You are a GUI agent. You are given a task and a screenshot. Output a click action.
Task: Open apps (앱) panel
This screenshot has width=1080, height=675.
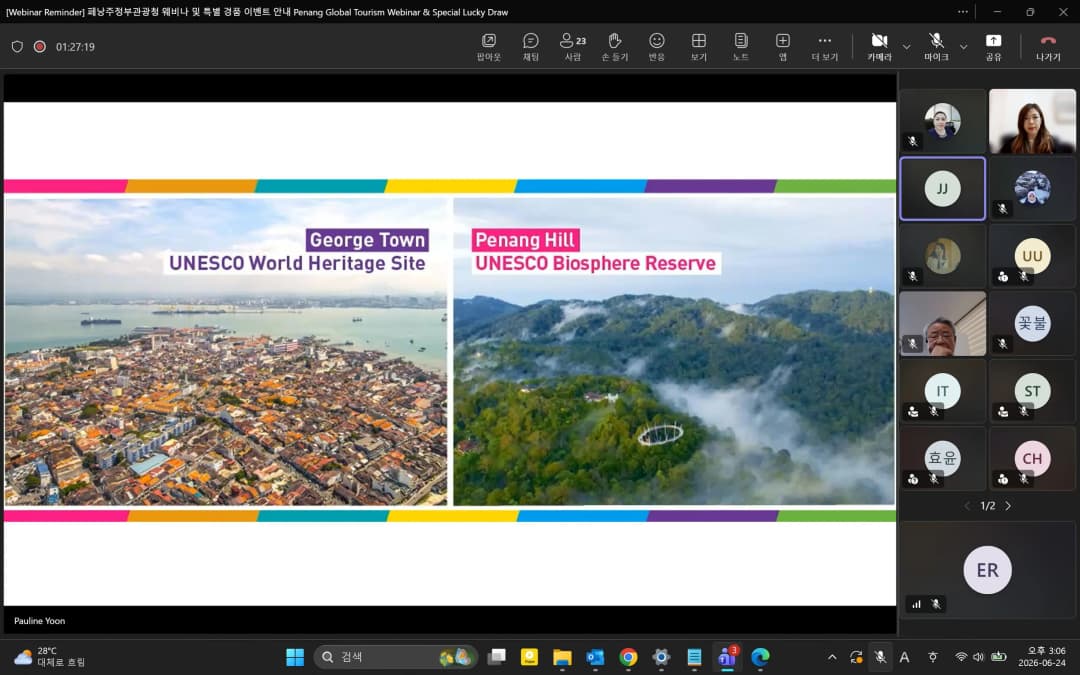(782, 47)
